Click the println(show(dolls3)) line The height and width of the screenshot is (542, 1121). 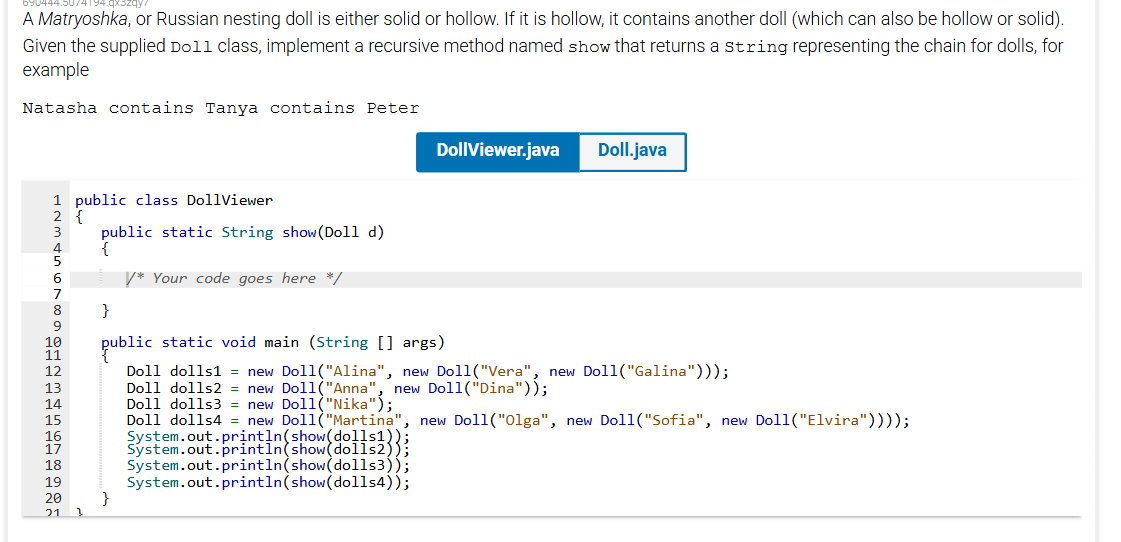click(x=269, y=465)
